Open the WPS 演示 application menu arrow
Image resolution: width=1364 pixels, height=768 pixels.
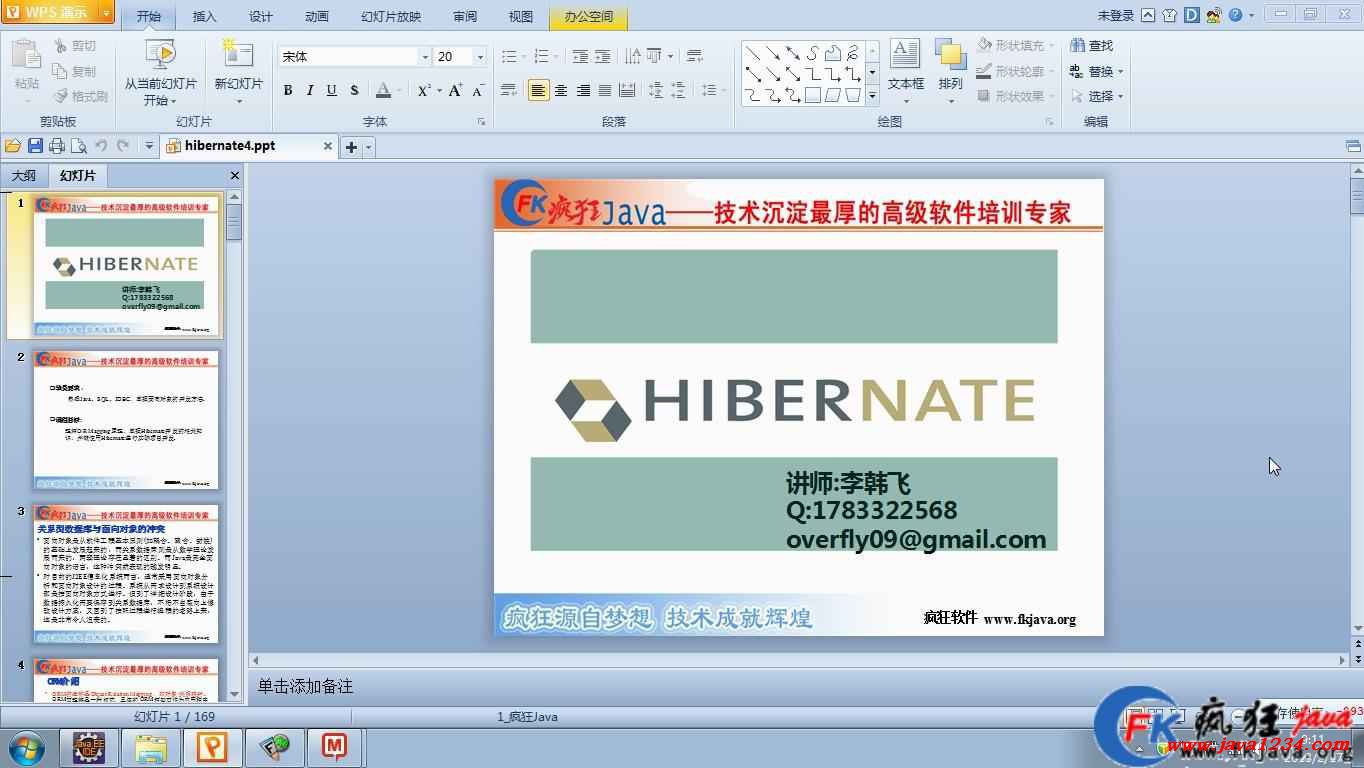pos(106,12)
